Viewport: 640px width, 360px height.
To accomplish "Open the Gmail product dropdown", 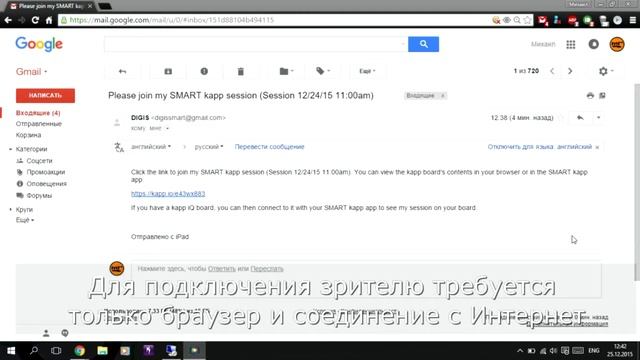I will pyautogui.click(x=31, y=72).
